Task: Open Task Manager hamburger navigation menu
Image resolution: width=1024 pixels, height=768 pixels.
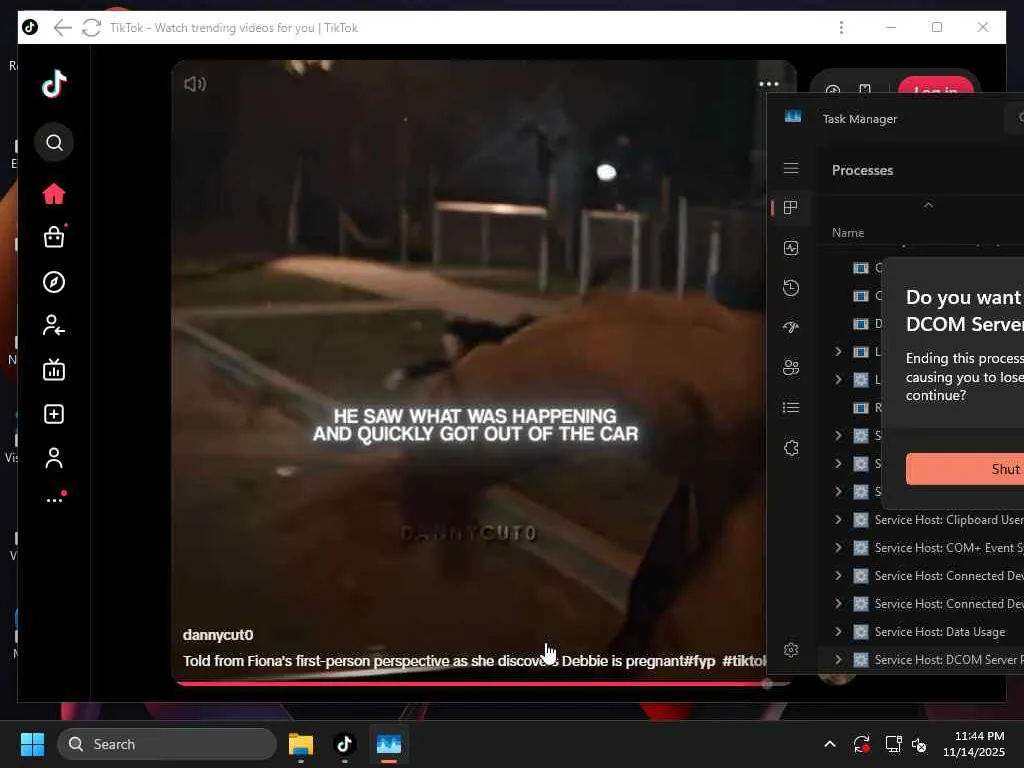Action: coord(791,168)
